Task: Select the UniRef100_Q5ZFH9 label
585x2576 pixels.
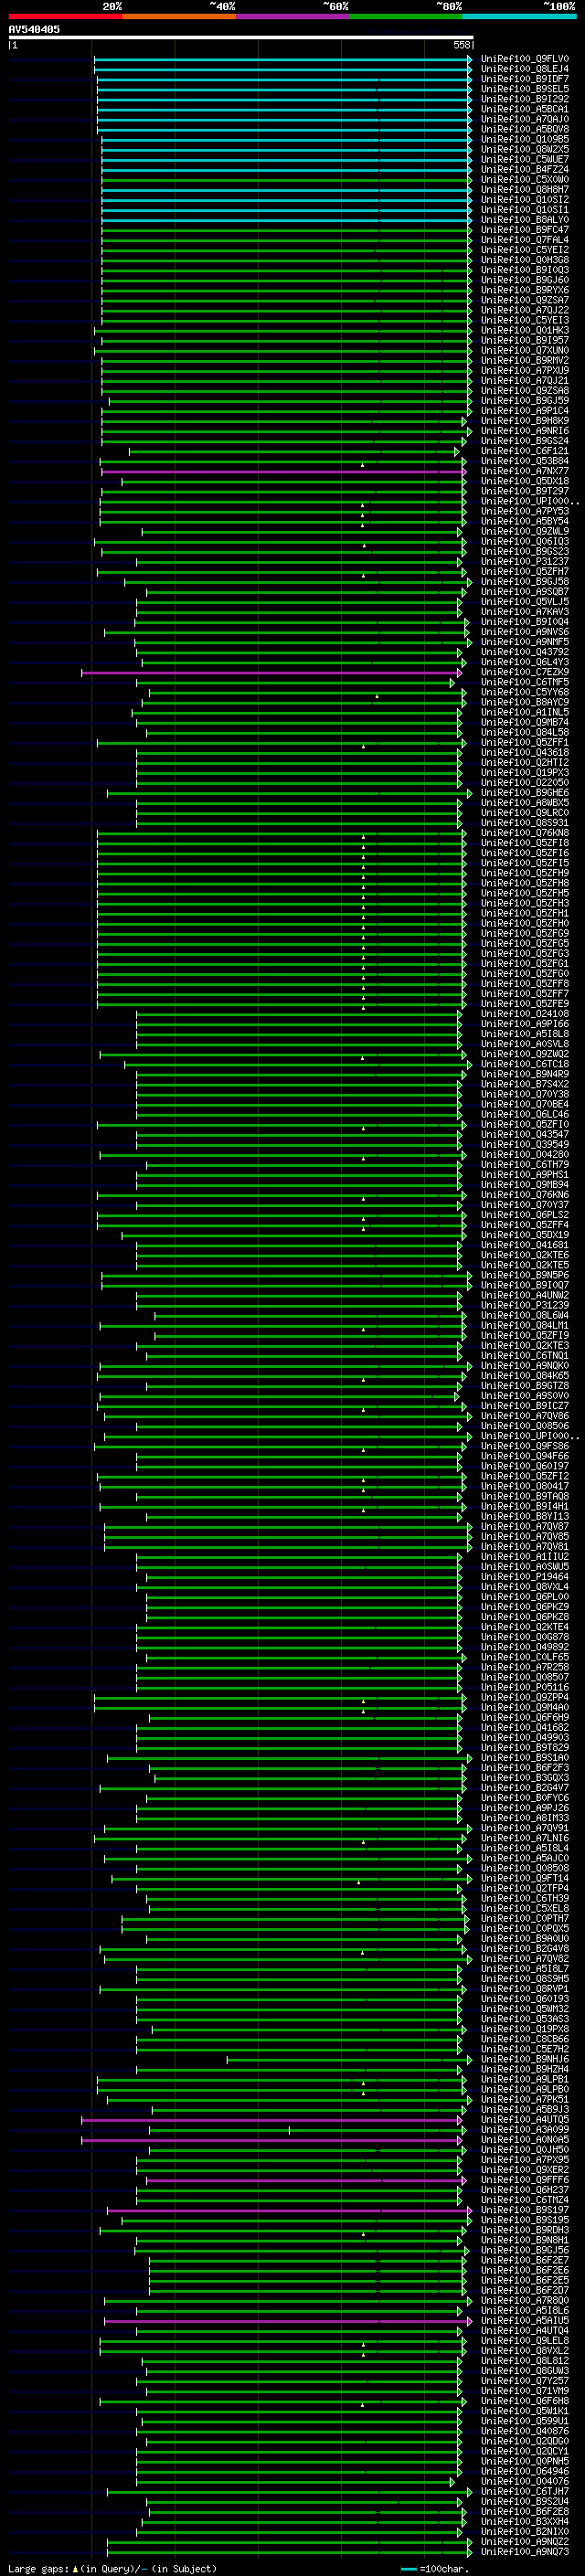Action: (x=524, y=873)
